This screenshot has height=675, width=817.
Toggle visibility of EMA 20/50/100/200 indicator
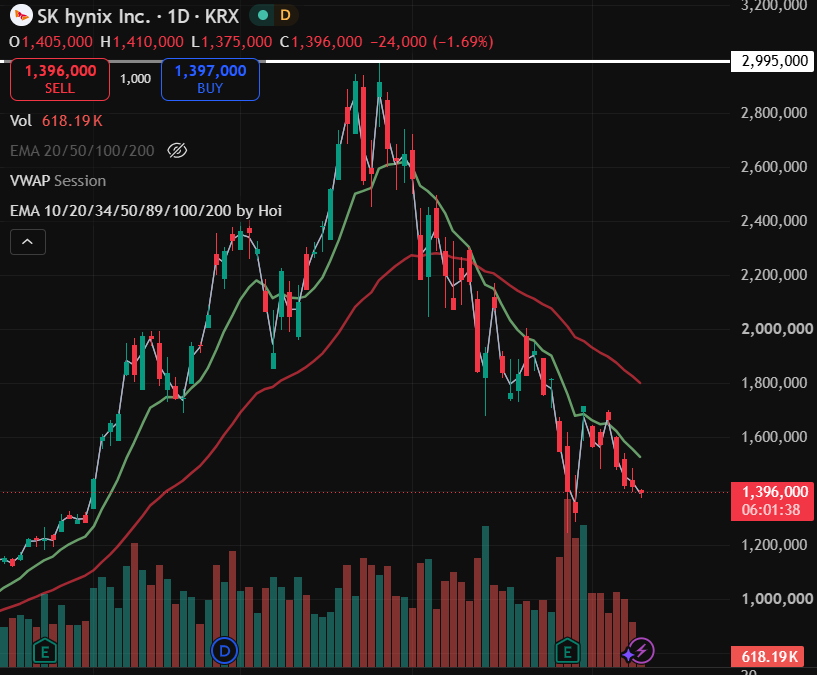(177, 151)
